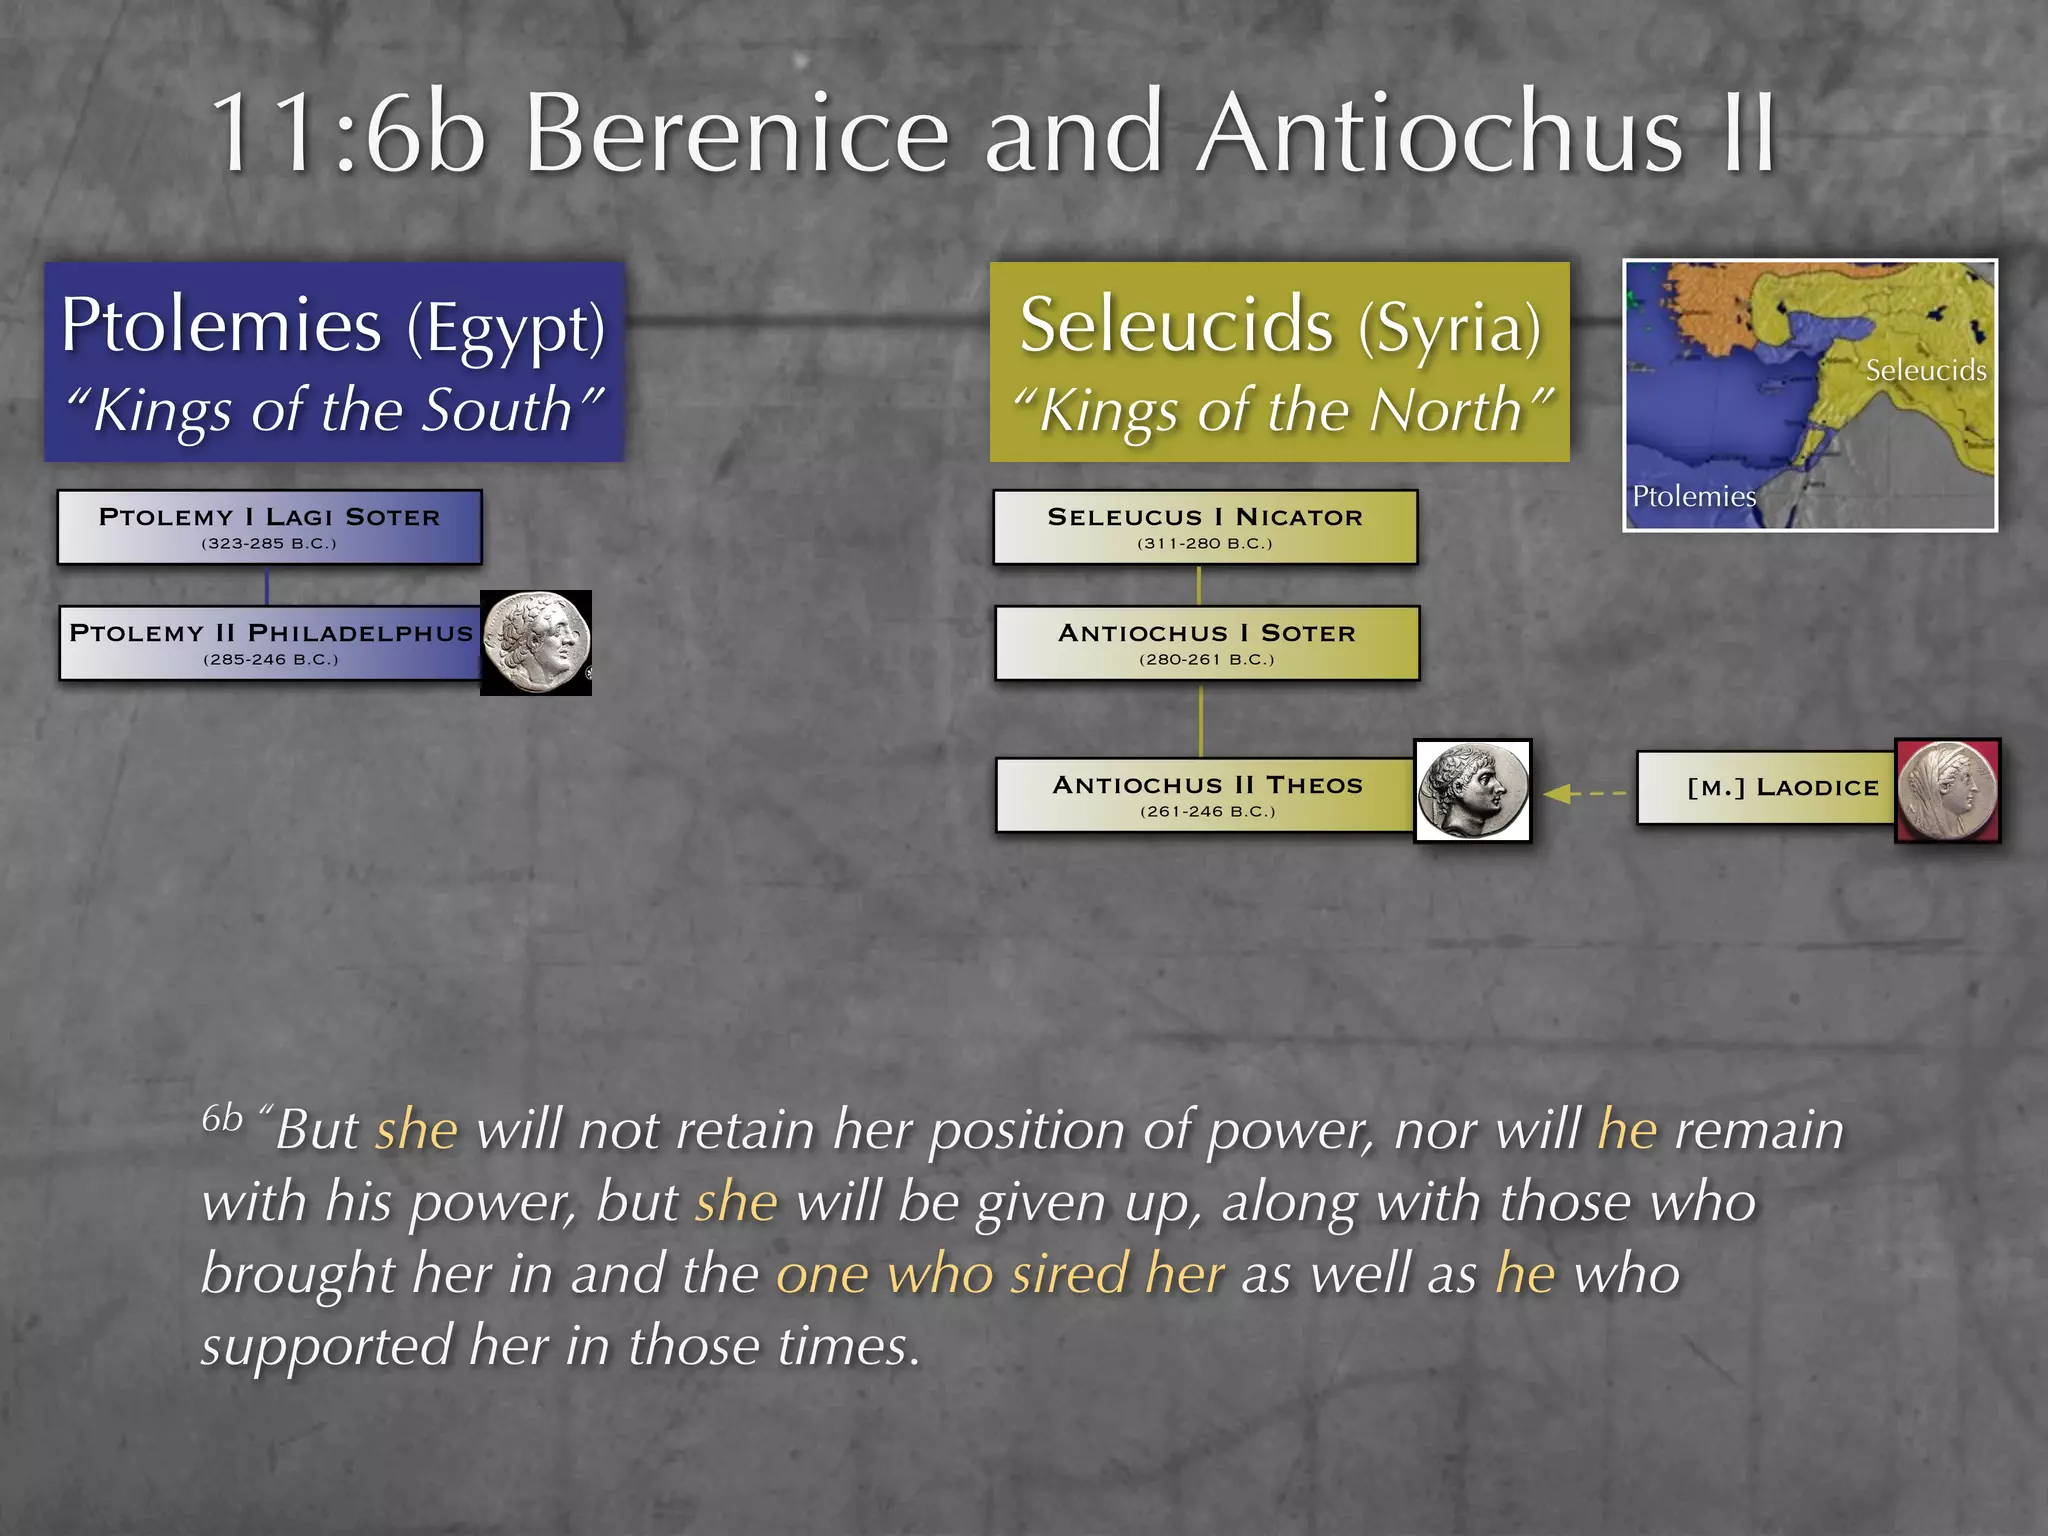
Task: Click the “Kings of the South” subtitle
Action: pyautogui.click(x=334, y=410)
